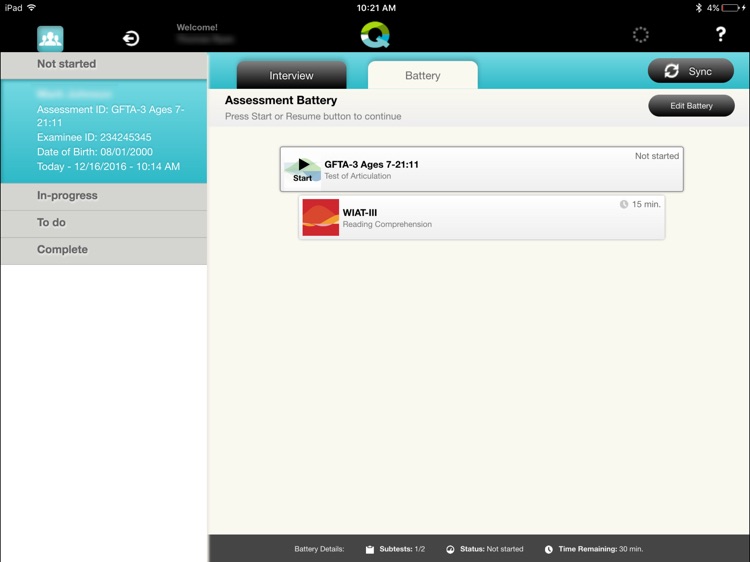Tap the Q-interactive logo

click(375, 35)
